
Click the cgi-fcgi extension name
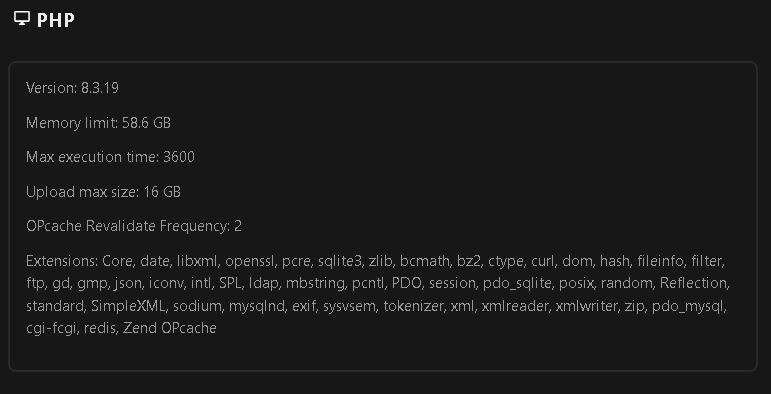(x=51, y=329)
